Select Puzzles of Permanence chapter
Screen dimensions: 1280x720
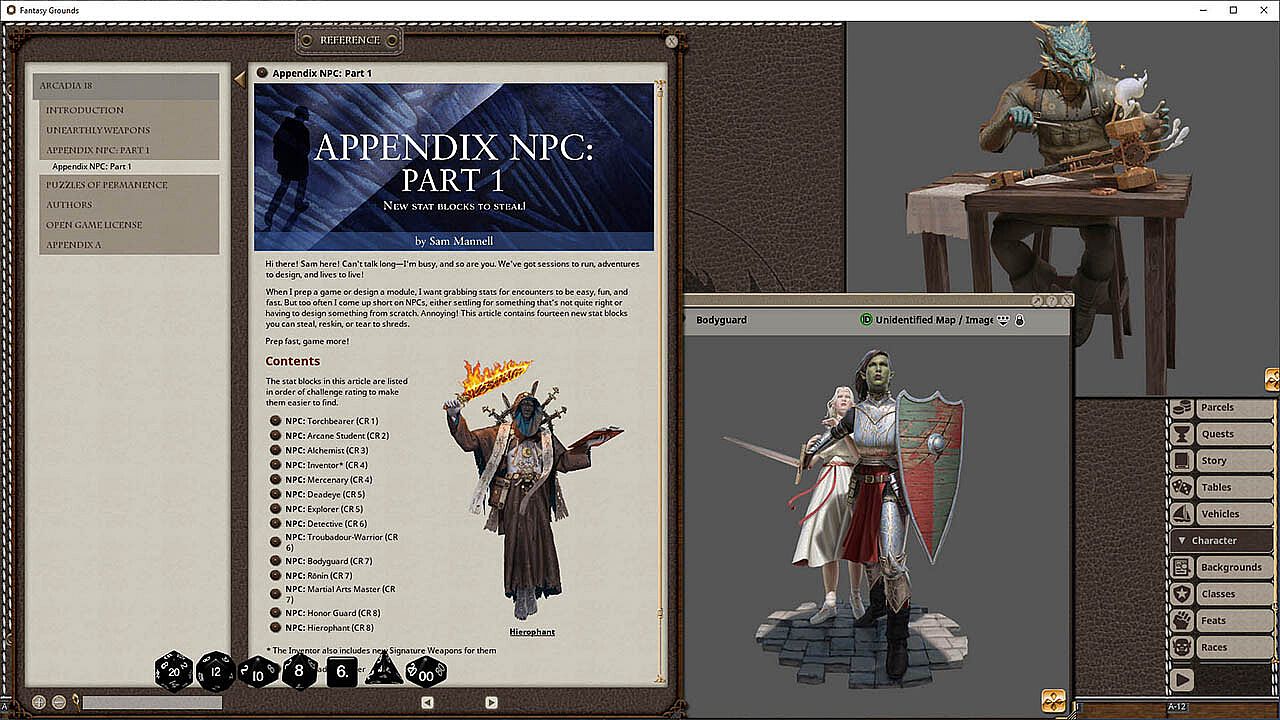click(107, 185)
